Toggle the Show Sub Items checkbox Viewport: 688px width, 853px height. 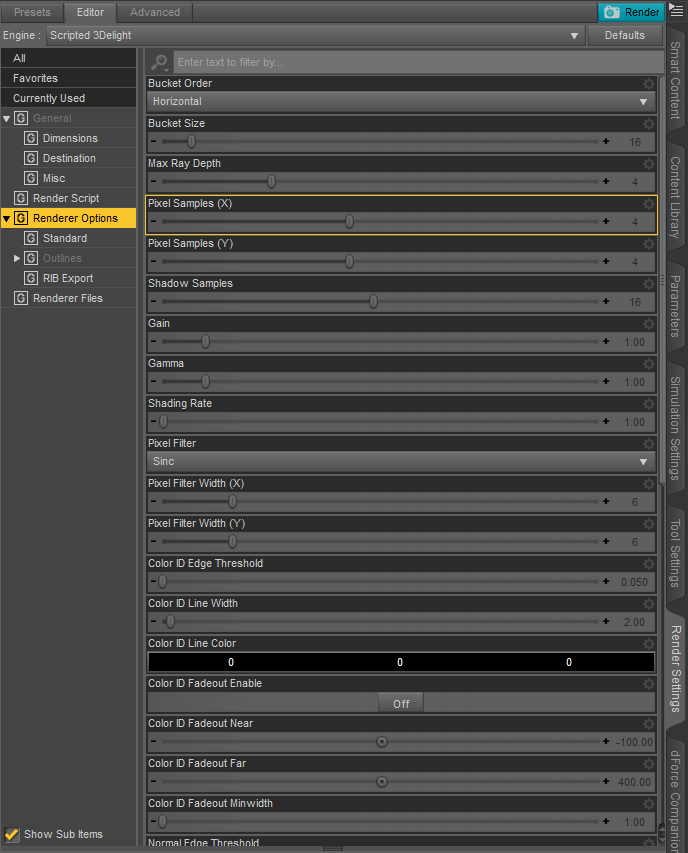pyautogui.click(x=11, y=834)
